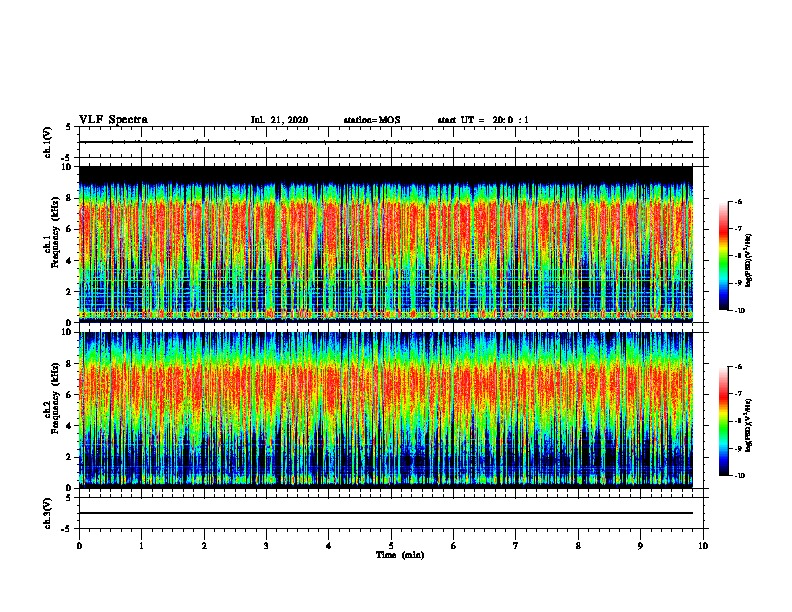Click the "-10" label on ch.2 color bar
This screenshot has width=792, height=612.
[739, 475]
